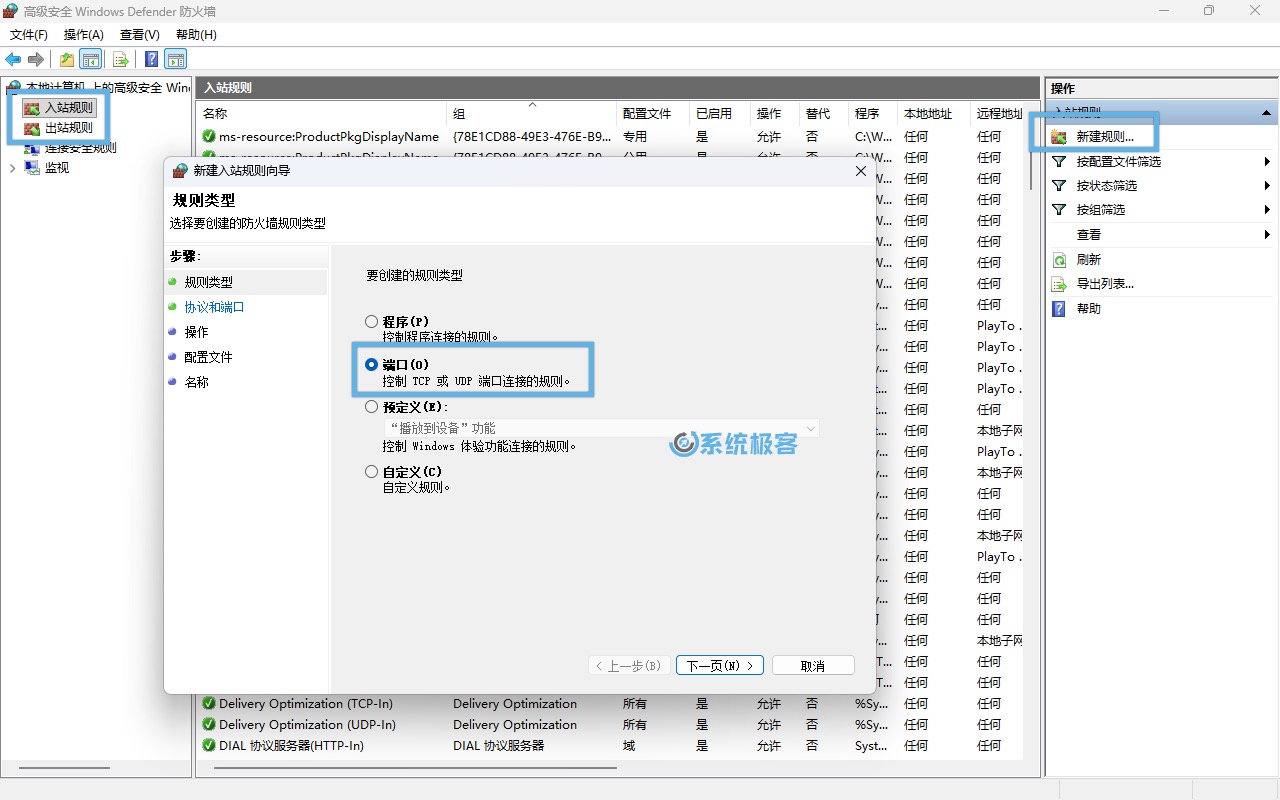This screenshot has height=800, width=1280.
Task: Expand the 监视 tree node
Action: coord(13,168)
